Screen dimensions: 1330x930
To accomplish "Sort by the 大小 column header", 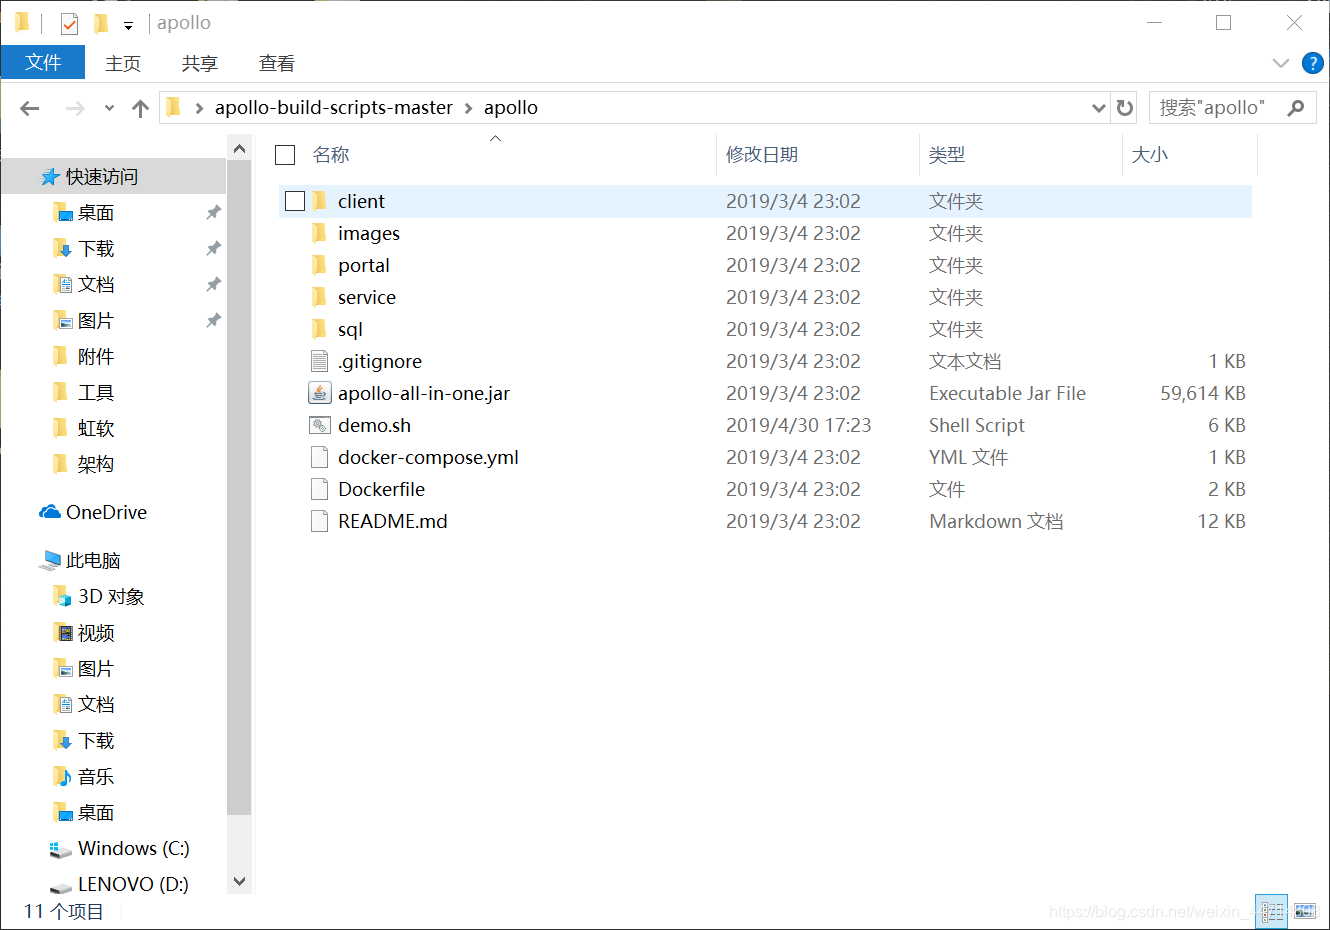I will click(x=1150, y=155).
